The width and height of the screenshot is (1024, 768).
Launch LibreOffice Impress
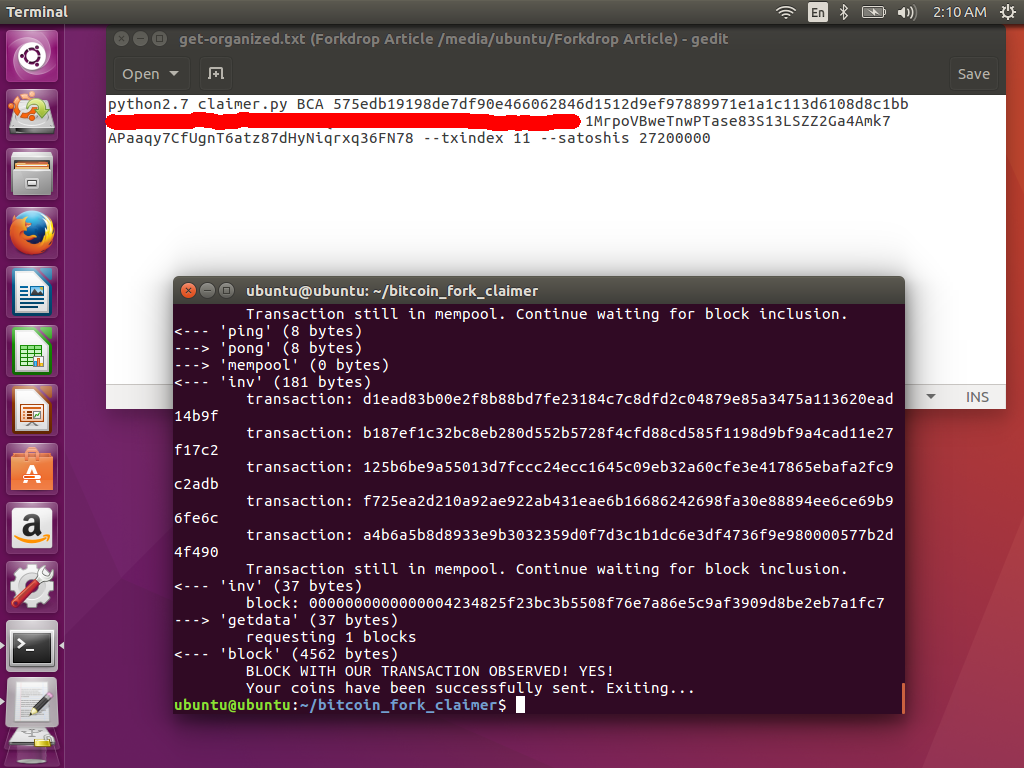point(30,409)
